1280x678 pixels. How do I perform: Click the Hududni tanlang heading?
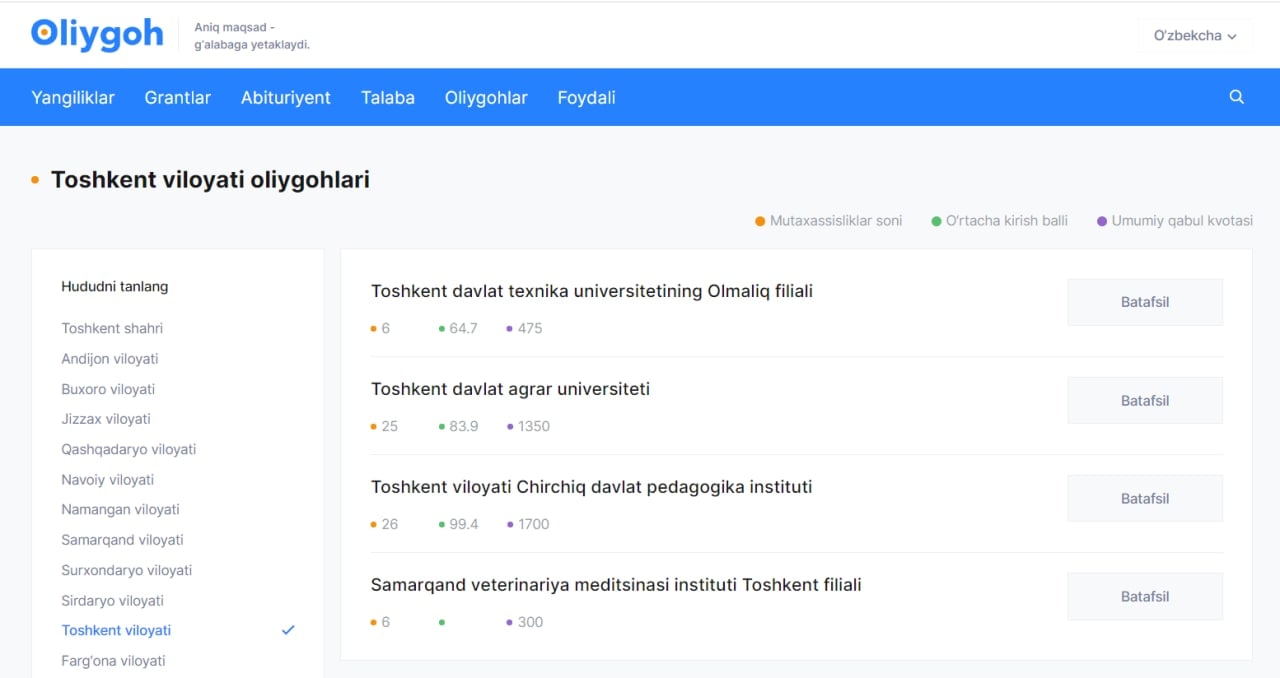tap(115, 286)
